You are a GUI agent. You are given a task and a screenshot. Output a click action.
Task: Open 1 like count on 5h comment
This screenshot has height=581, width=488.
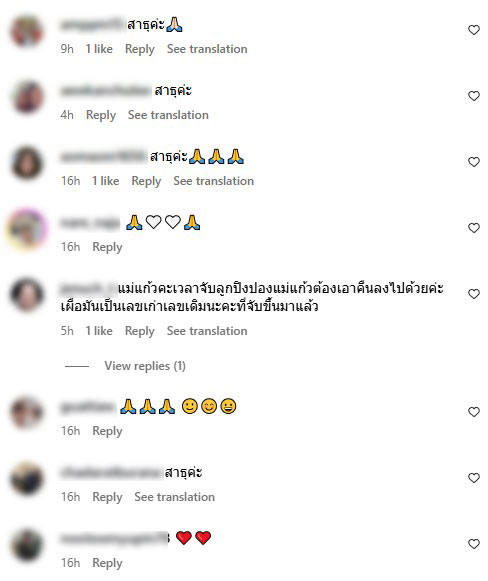pyautogui.click(x=99, y=331)
